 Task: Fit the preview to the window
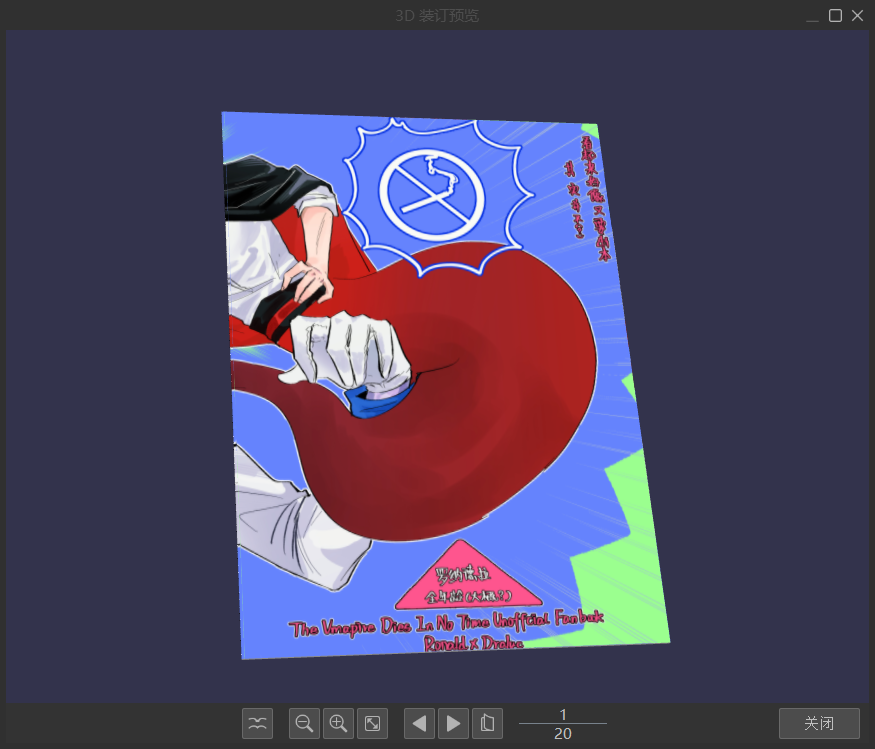pos(372,723)
